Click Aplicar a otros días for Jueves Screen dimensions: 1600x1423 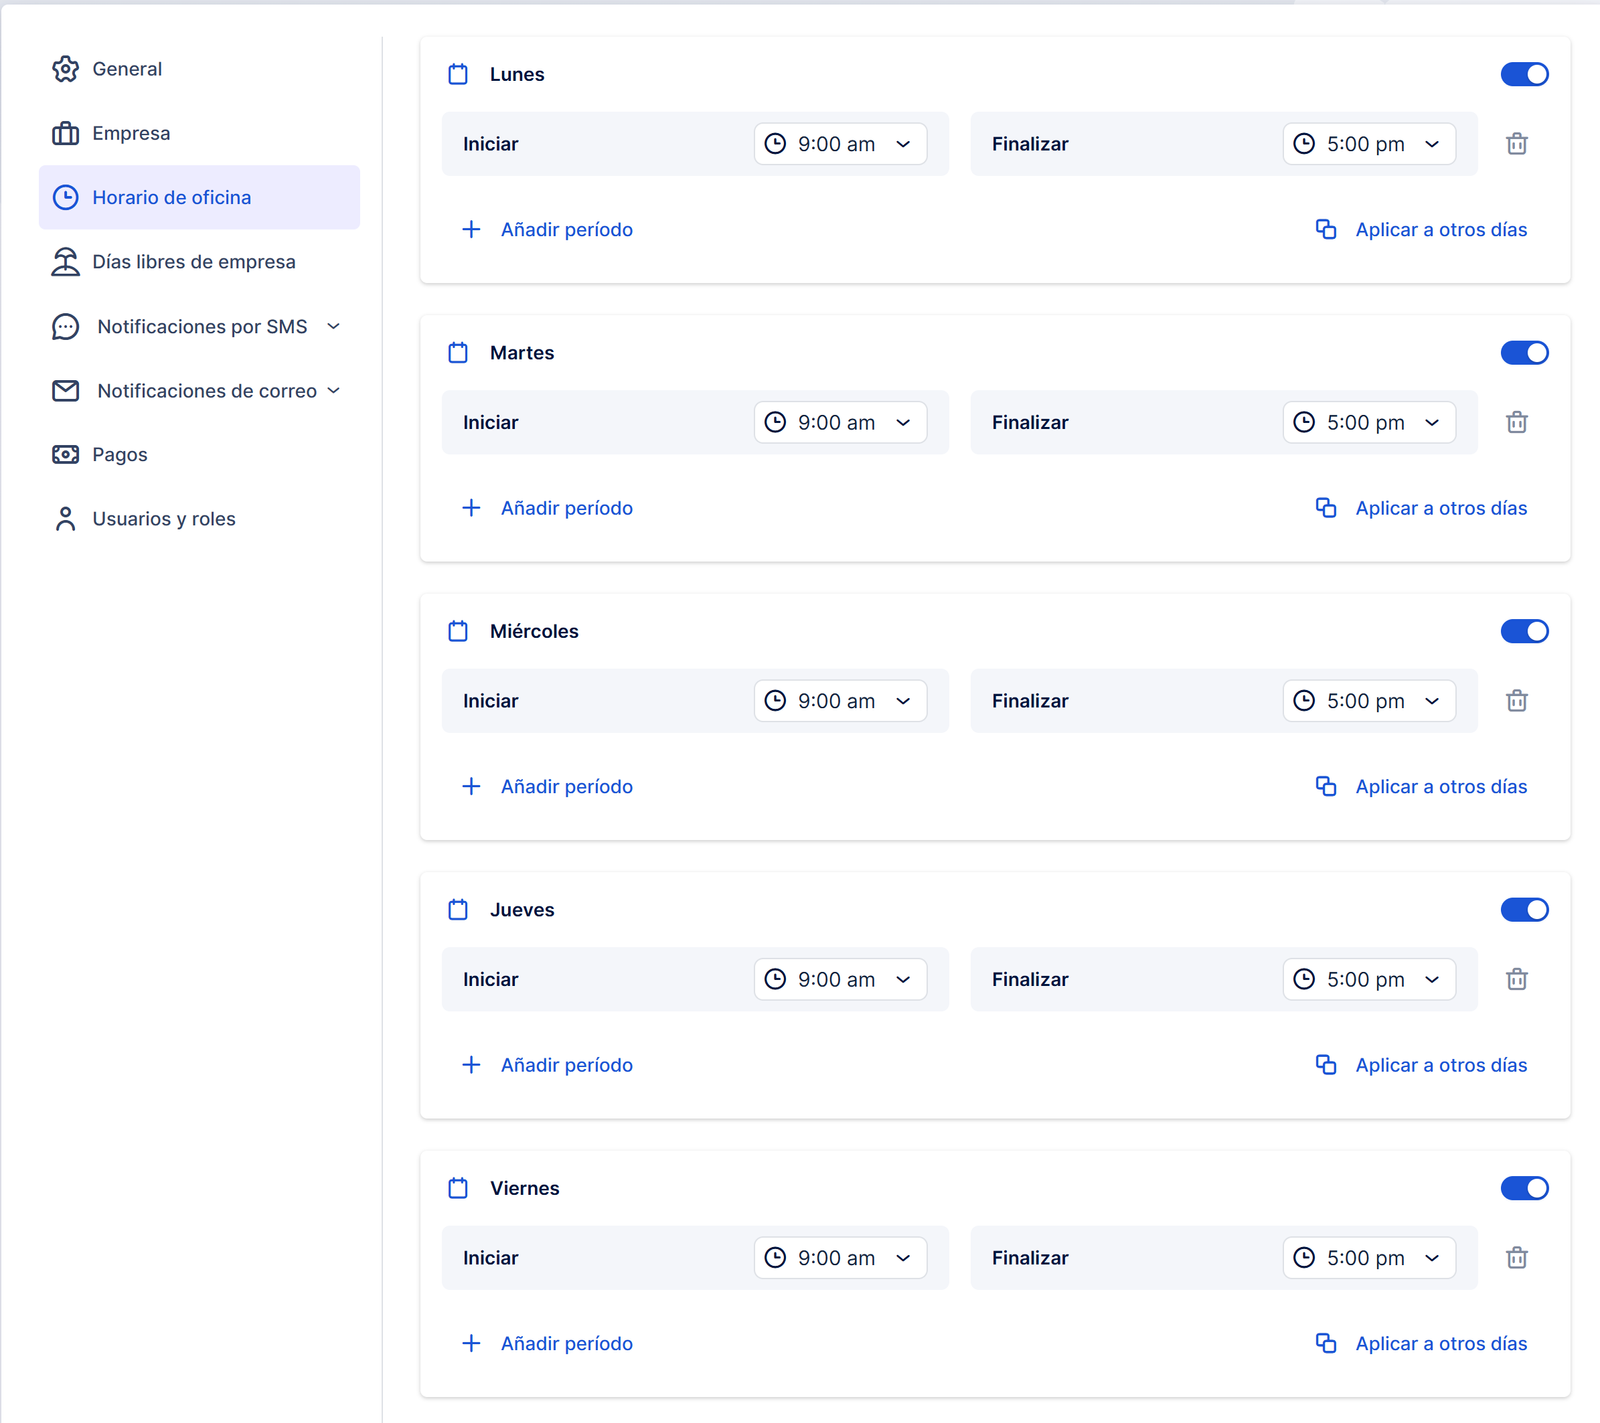tap(1440, 1065)
